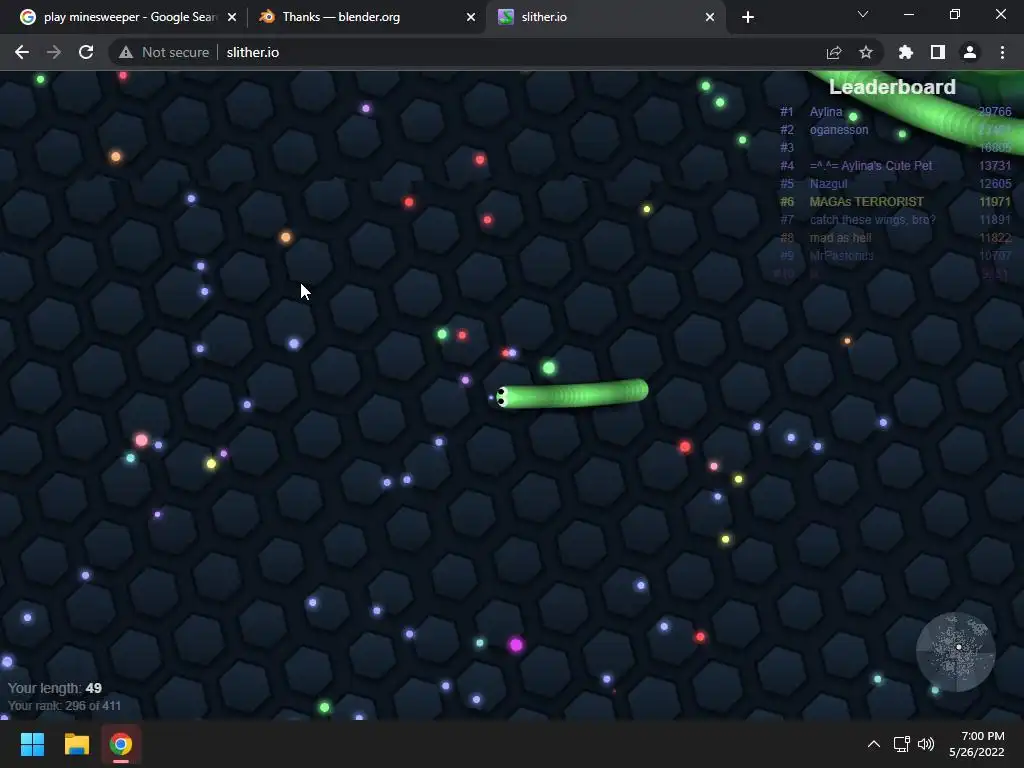Open the share page icon
The image size is (1024, 768).
pos(834,52)
